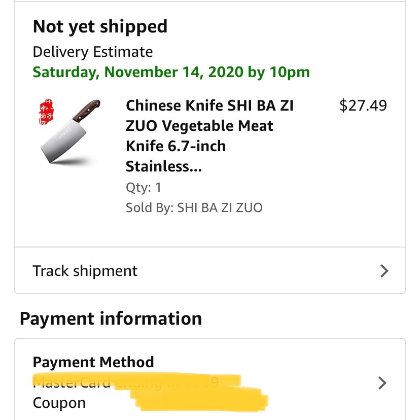This screenshot has width=420, height=420.
Task: Tap the Coupon payment entry
Action: click(x=59, y=403)
